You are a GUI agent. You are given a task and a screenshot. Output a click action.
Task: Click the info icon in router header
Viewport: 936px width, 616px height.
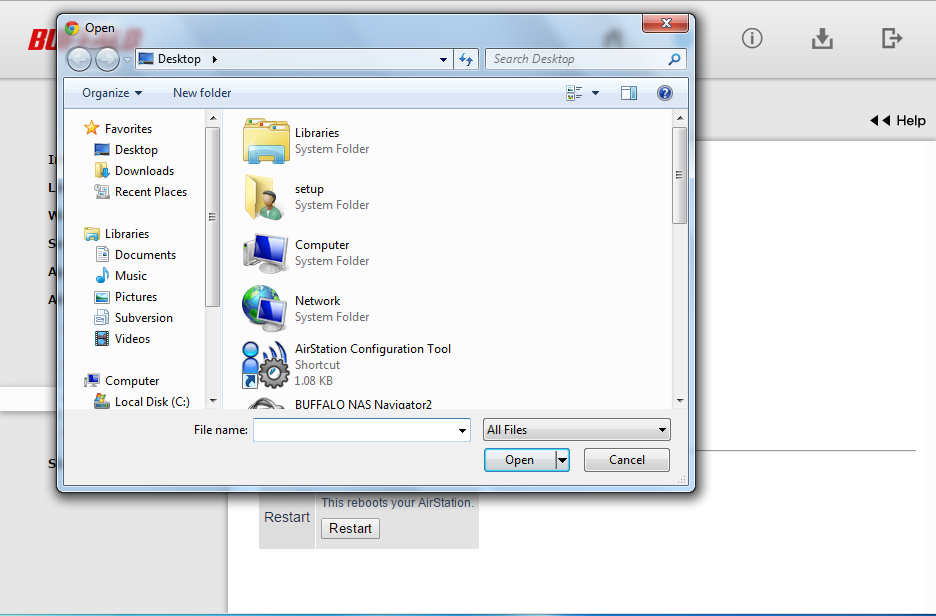(752, 38)
